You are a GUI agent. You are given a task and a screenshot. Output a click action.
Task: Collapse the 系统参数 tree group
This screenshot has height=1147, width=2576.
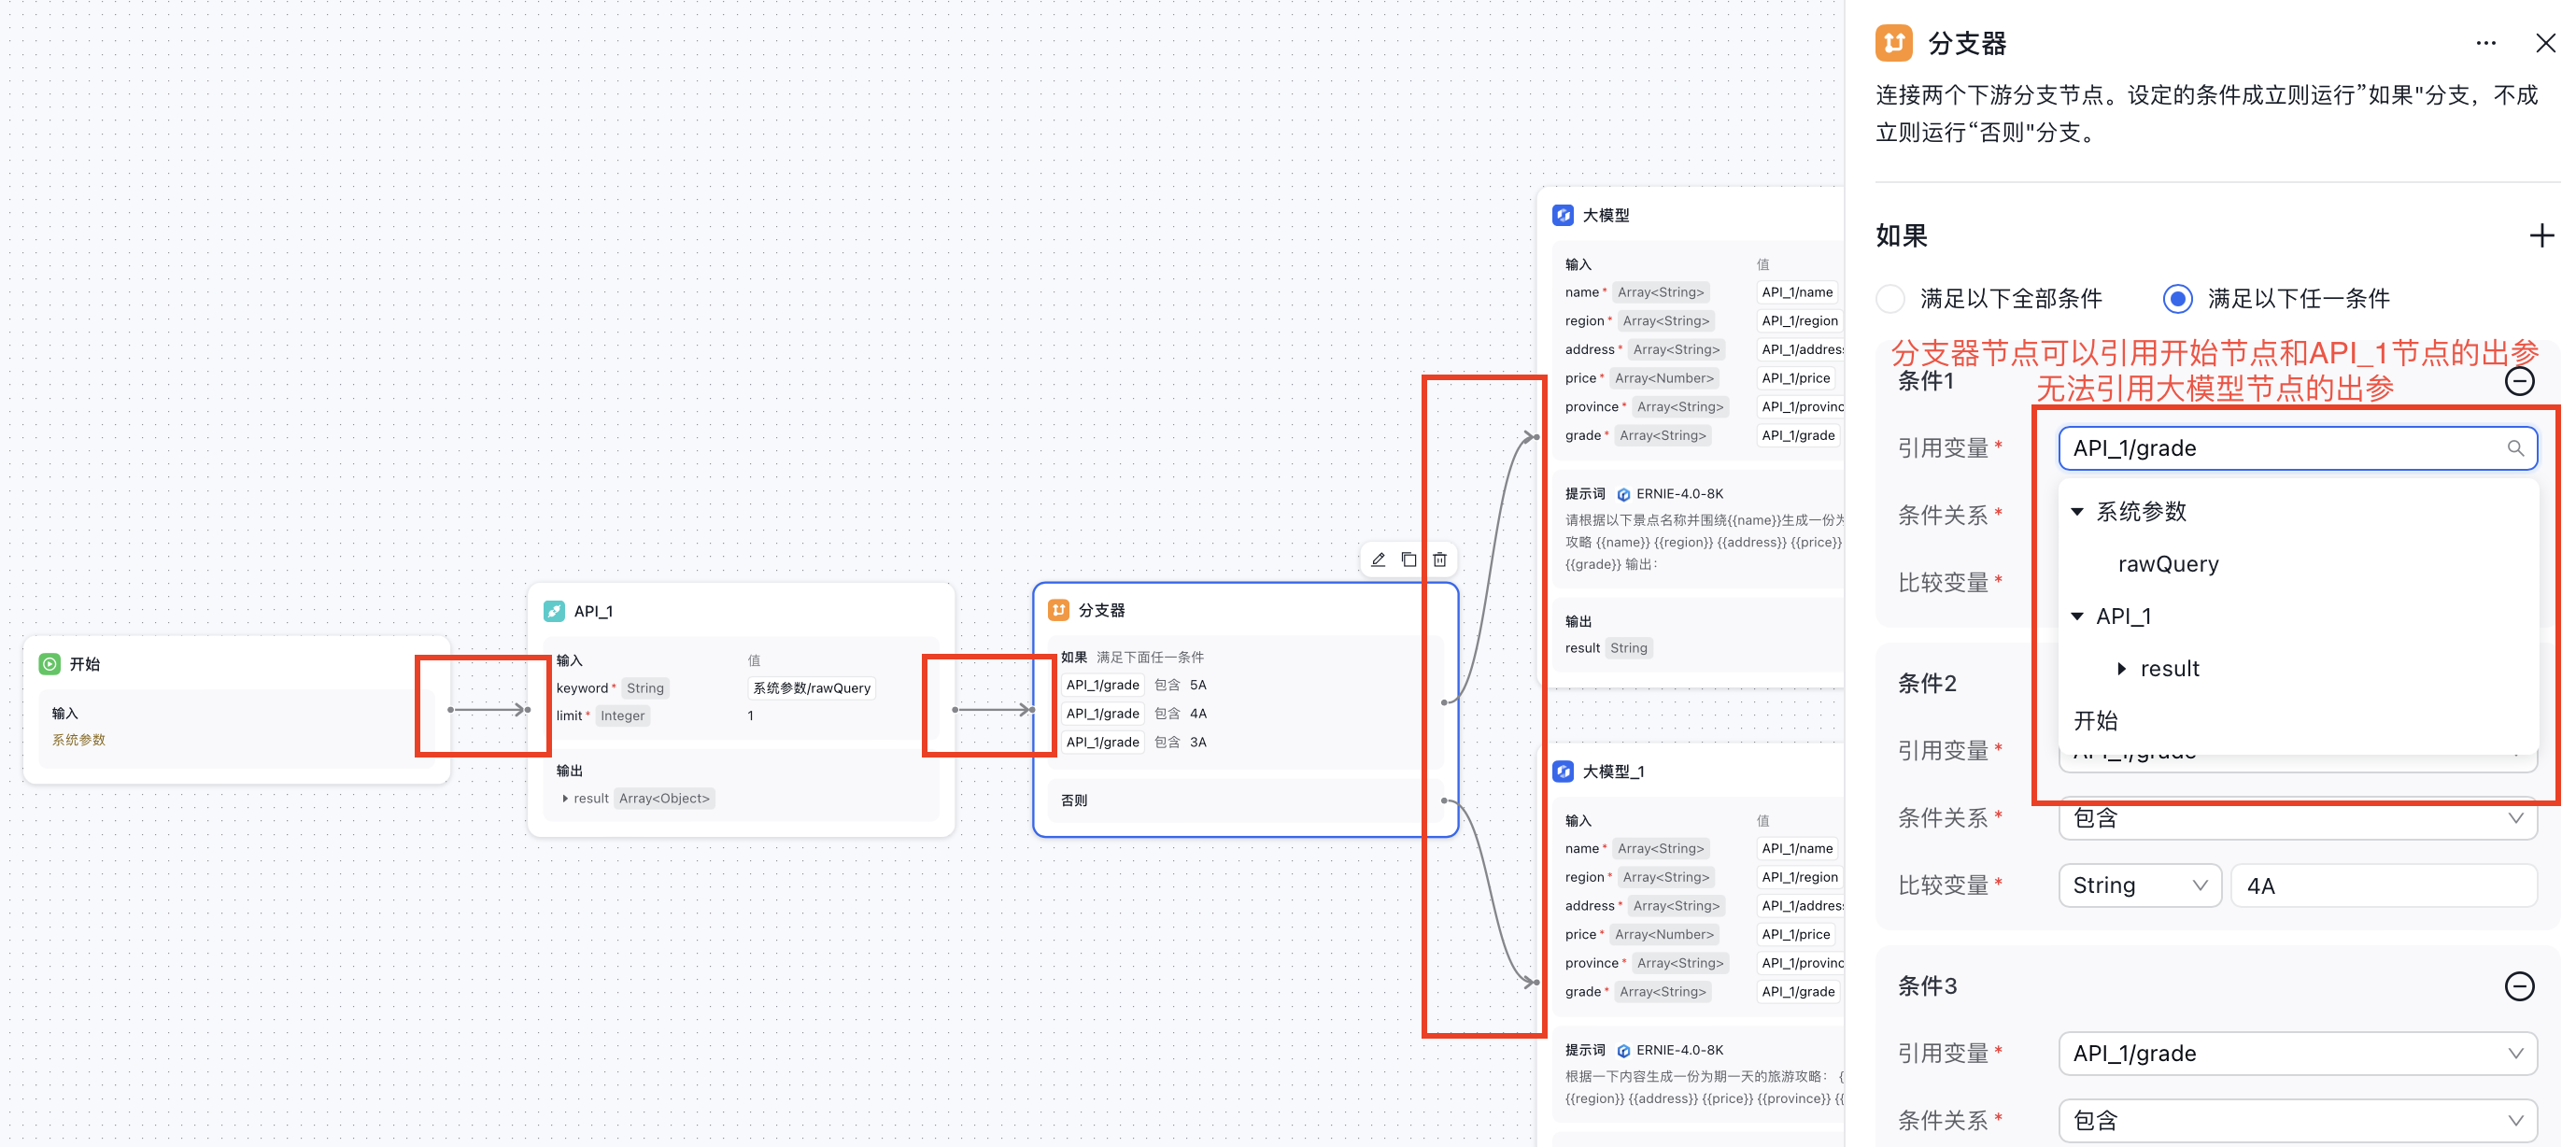[2077, 512]
